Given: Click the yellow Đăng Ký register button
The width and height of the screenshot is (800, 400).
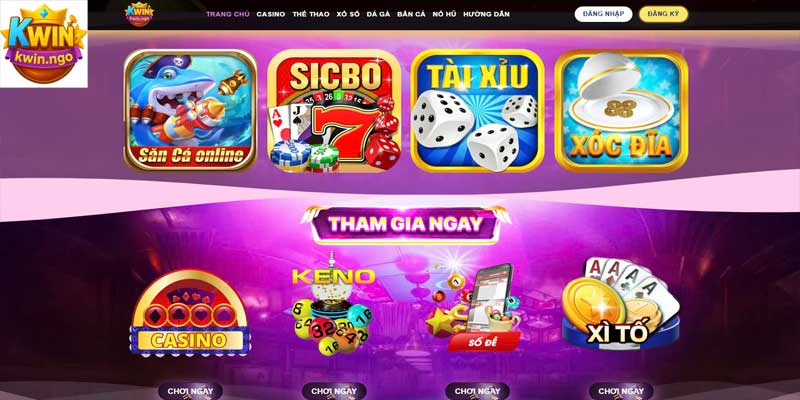Looking at the screenshot, I should (663, 14).
